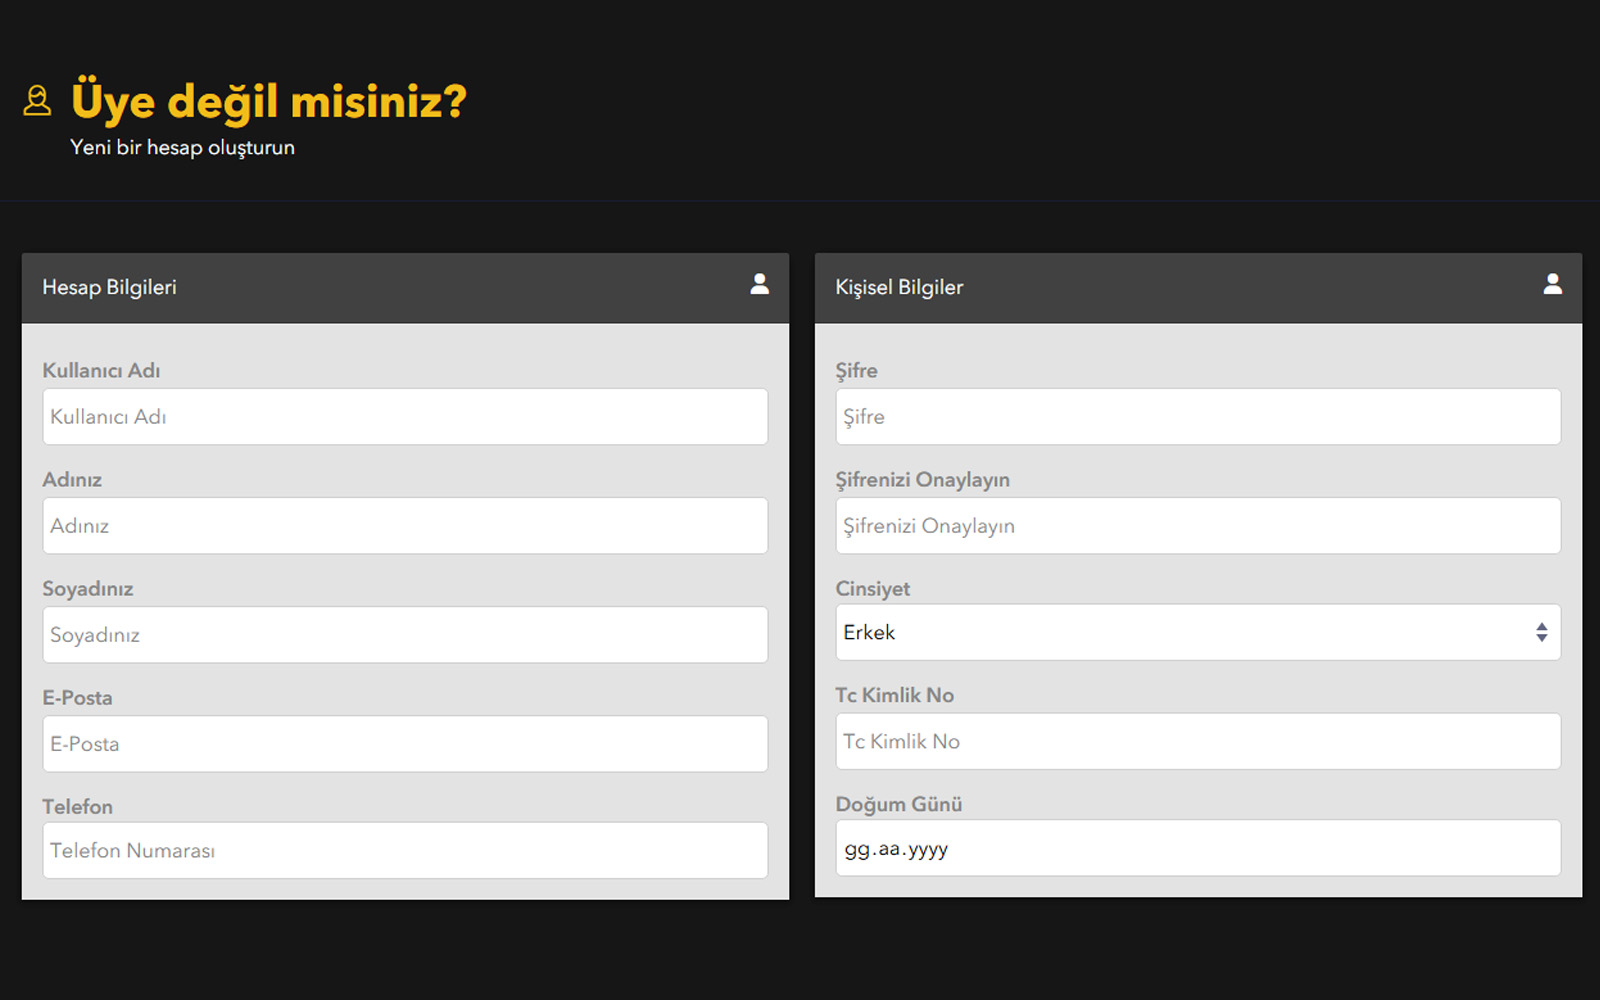Click the person icon next to page title
Image resolution: width=1600 pixels, height=1000 pixels.
[x=38, y=100]
